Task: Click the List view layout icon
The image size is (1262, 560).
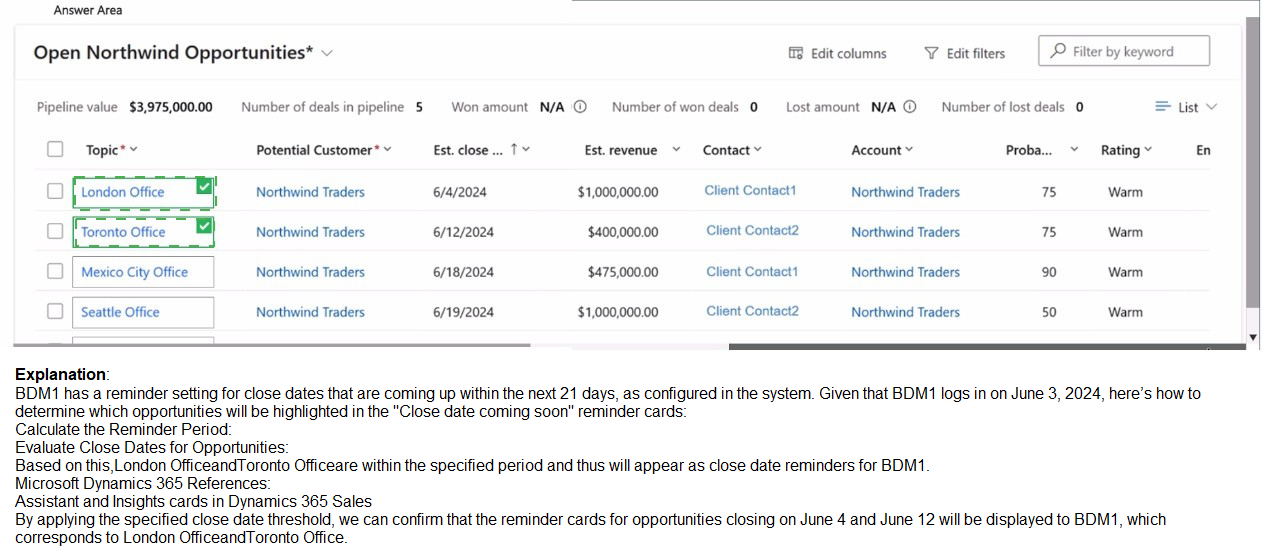Action: tap(1163, 107)
